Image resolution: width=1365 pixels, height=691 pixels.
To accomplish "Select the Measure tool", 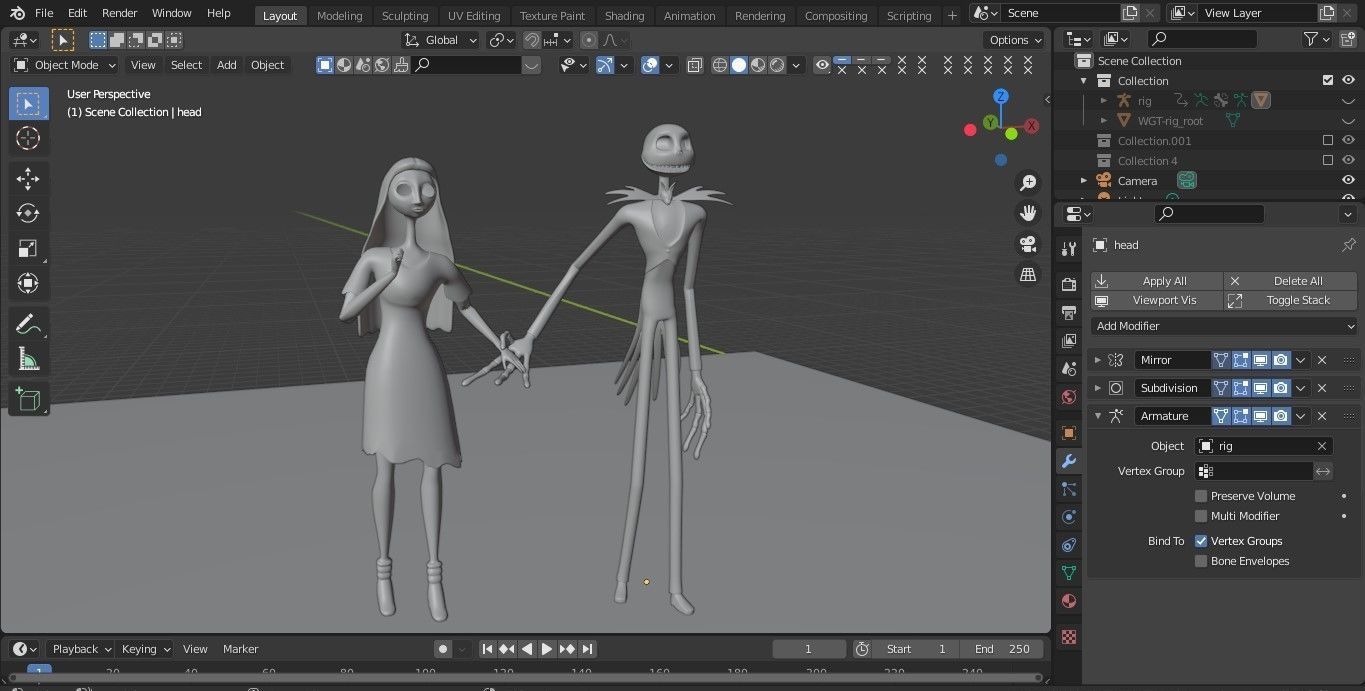I will tap(28, 359).
